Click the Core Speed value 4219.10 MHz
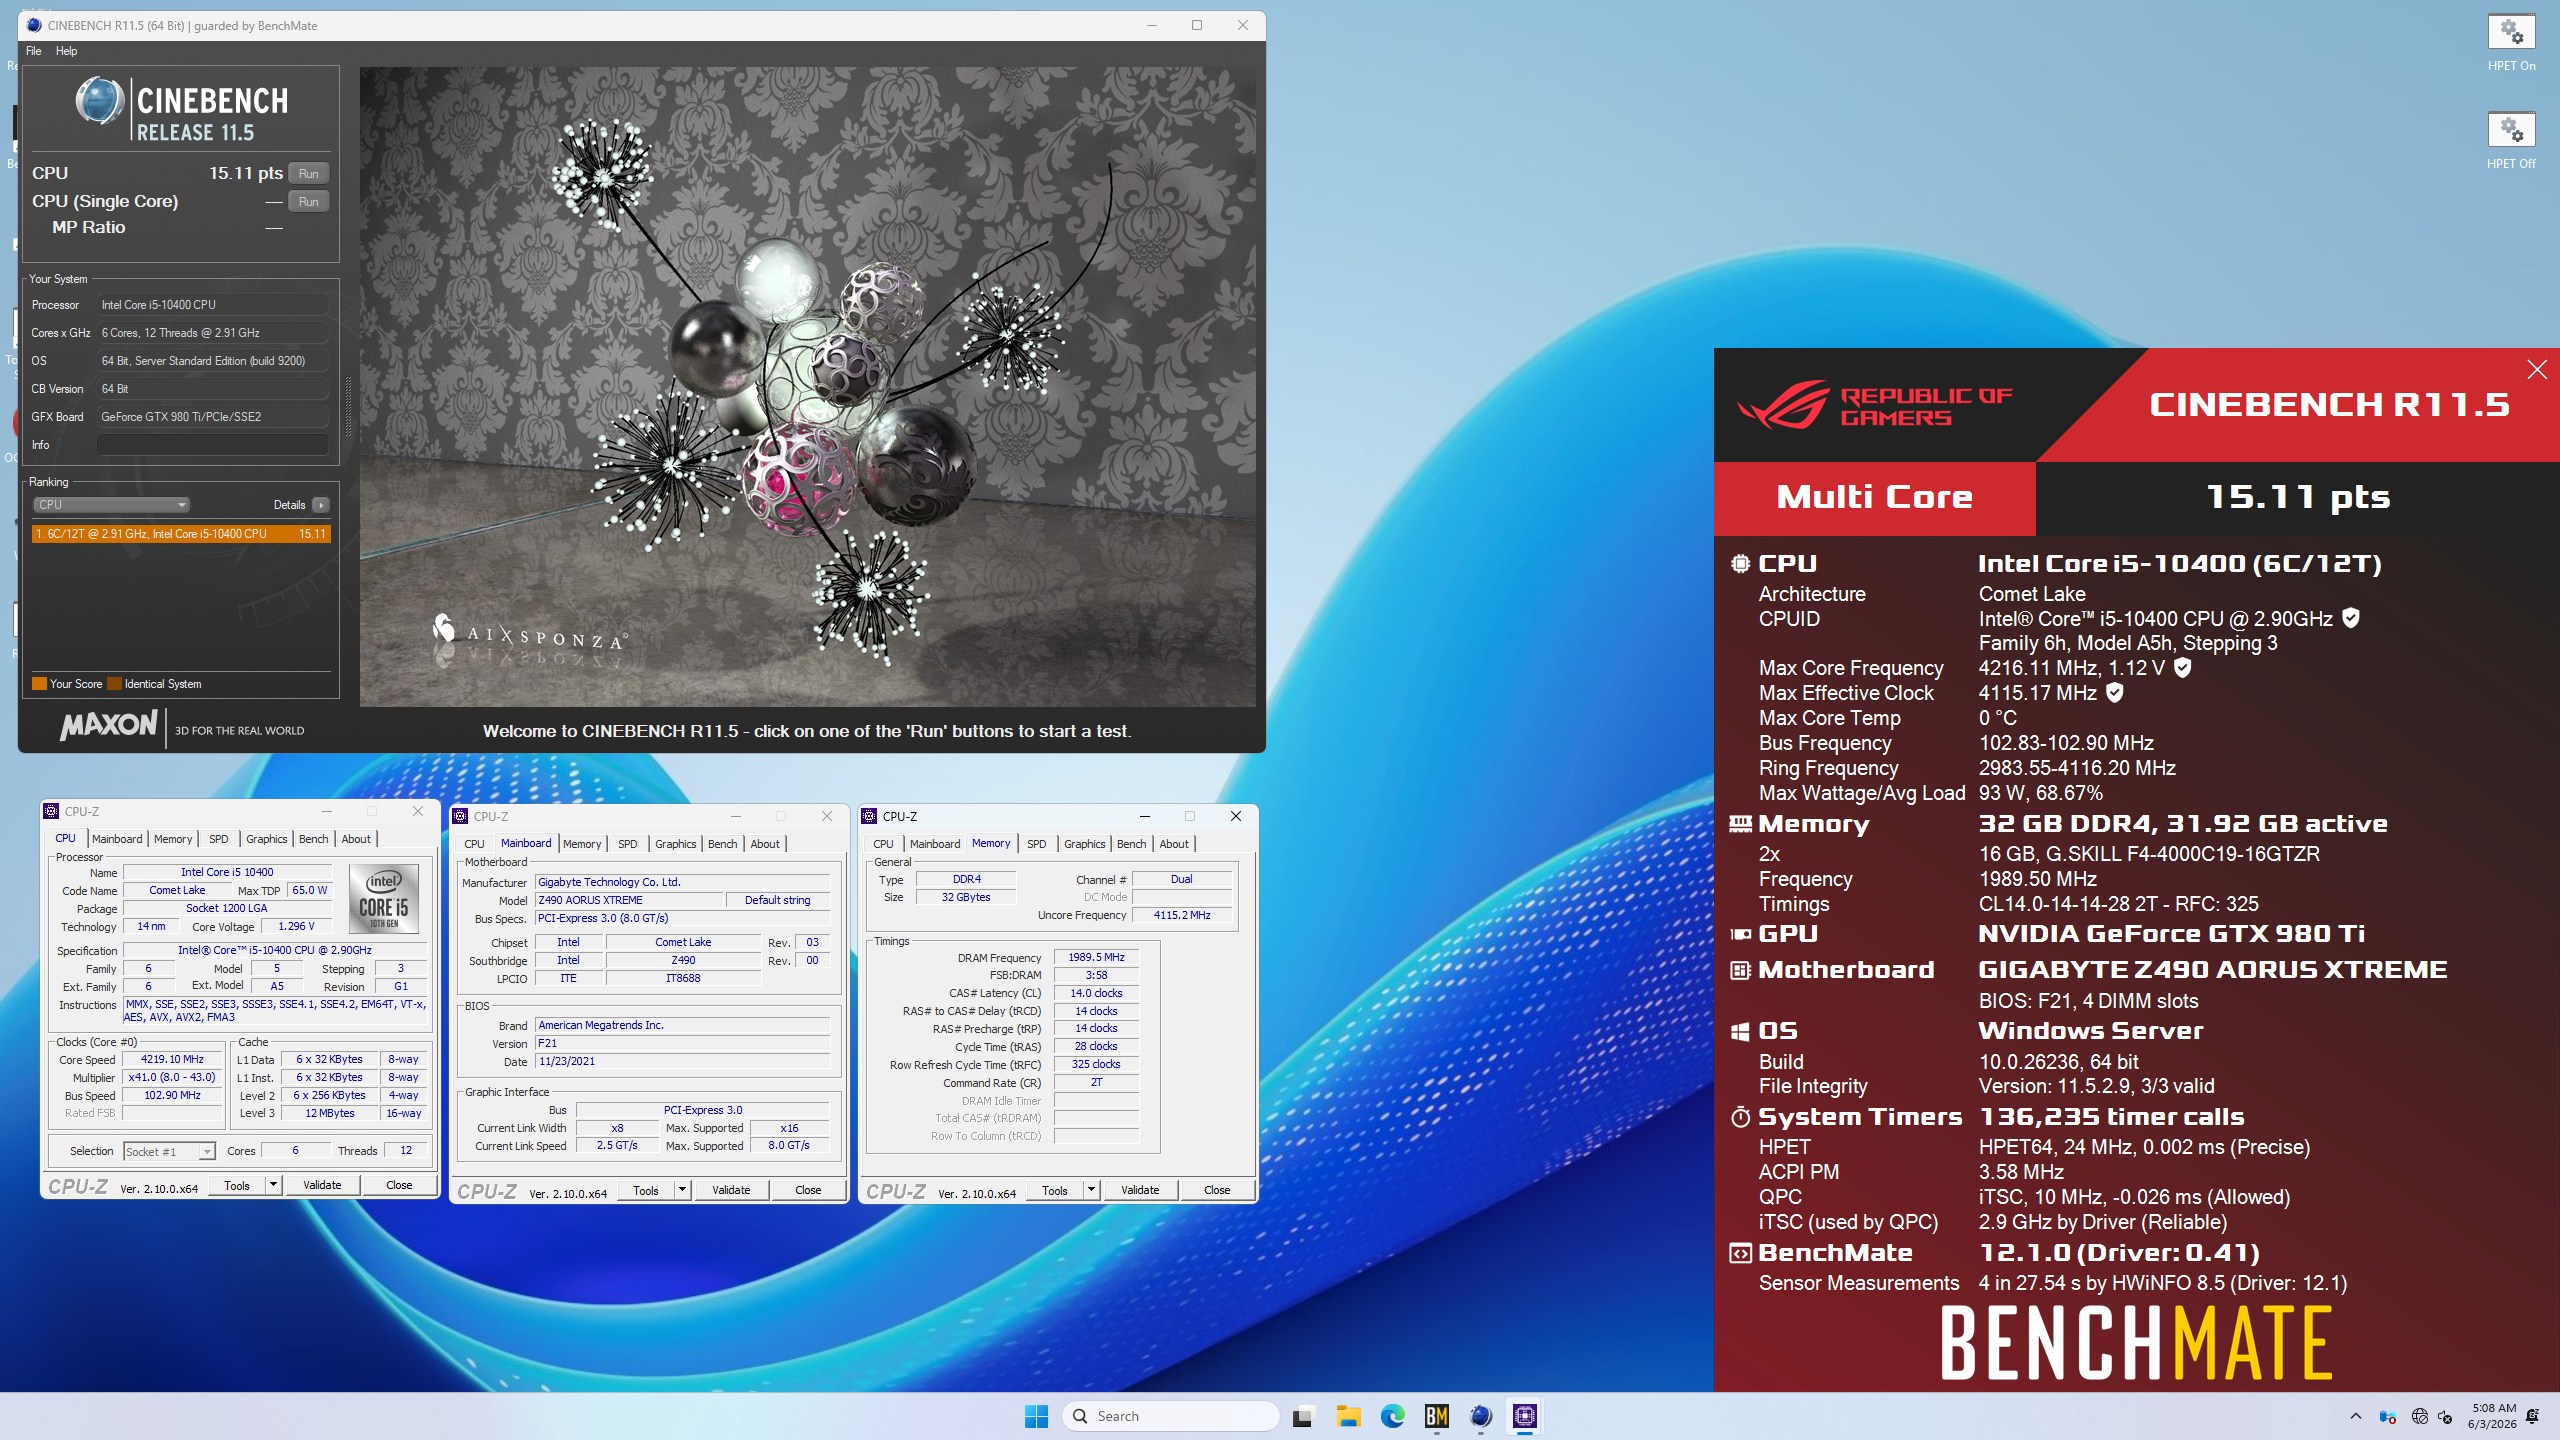The width and height of the screenshot is (2560, 1440). coord(172,1059)
